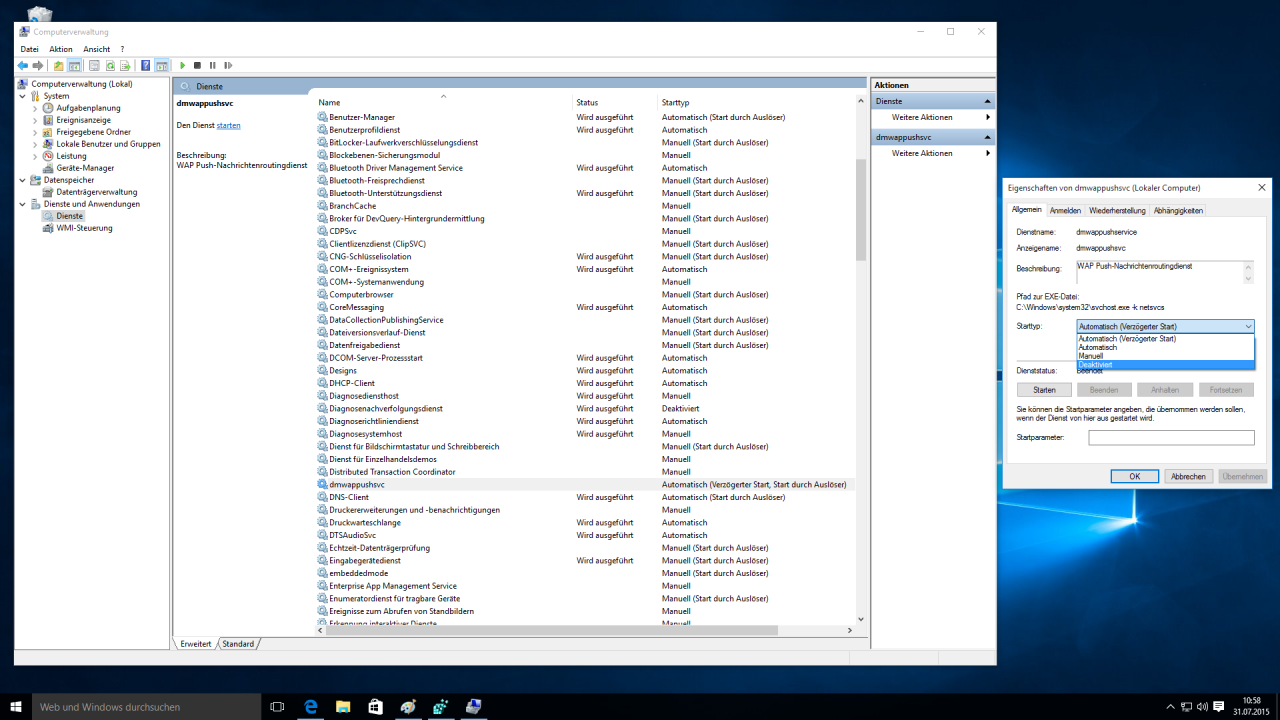Toggle the console tree pane toolbar icon

(x=74, y=65)
